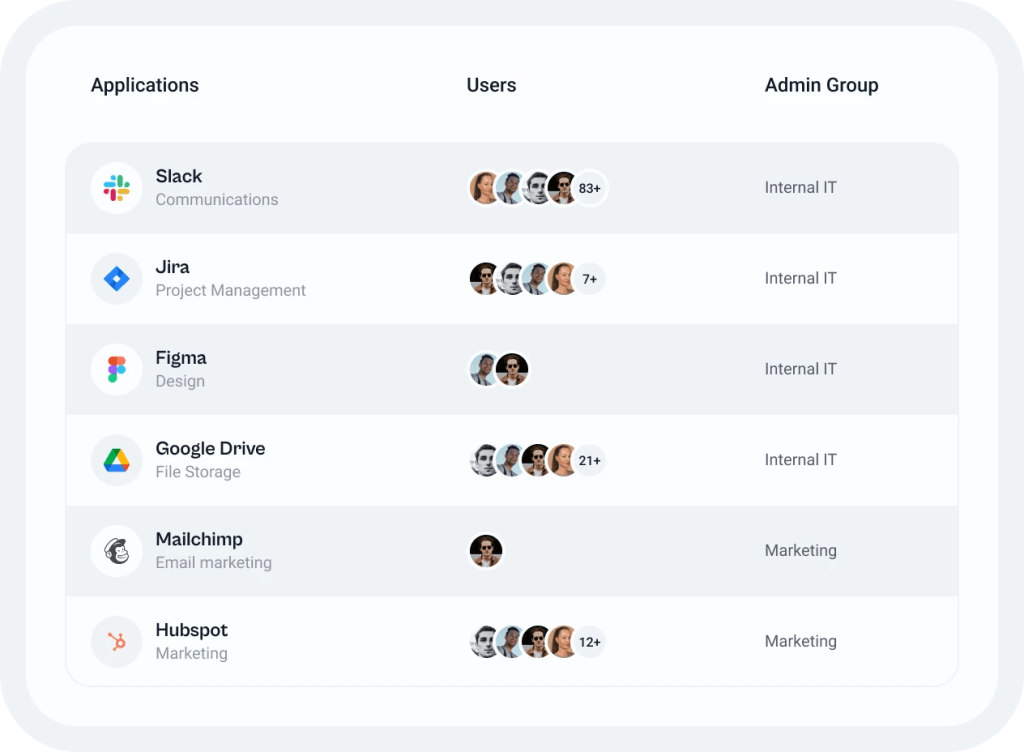
Task: Click the Slack app icon
Action: (x=117, y=188)
